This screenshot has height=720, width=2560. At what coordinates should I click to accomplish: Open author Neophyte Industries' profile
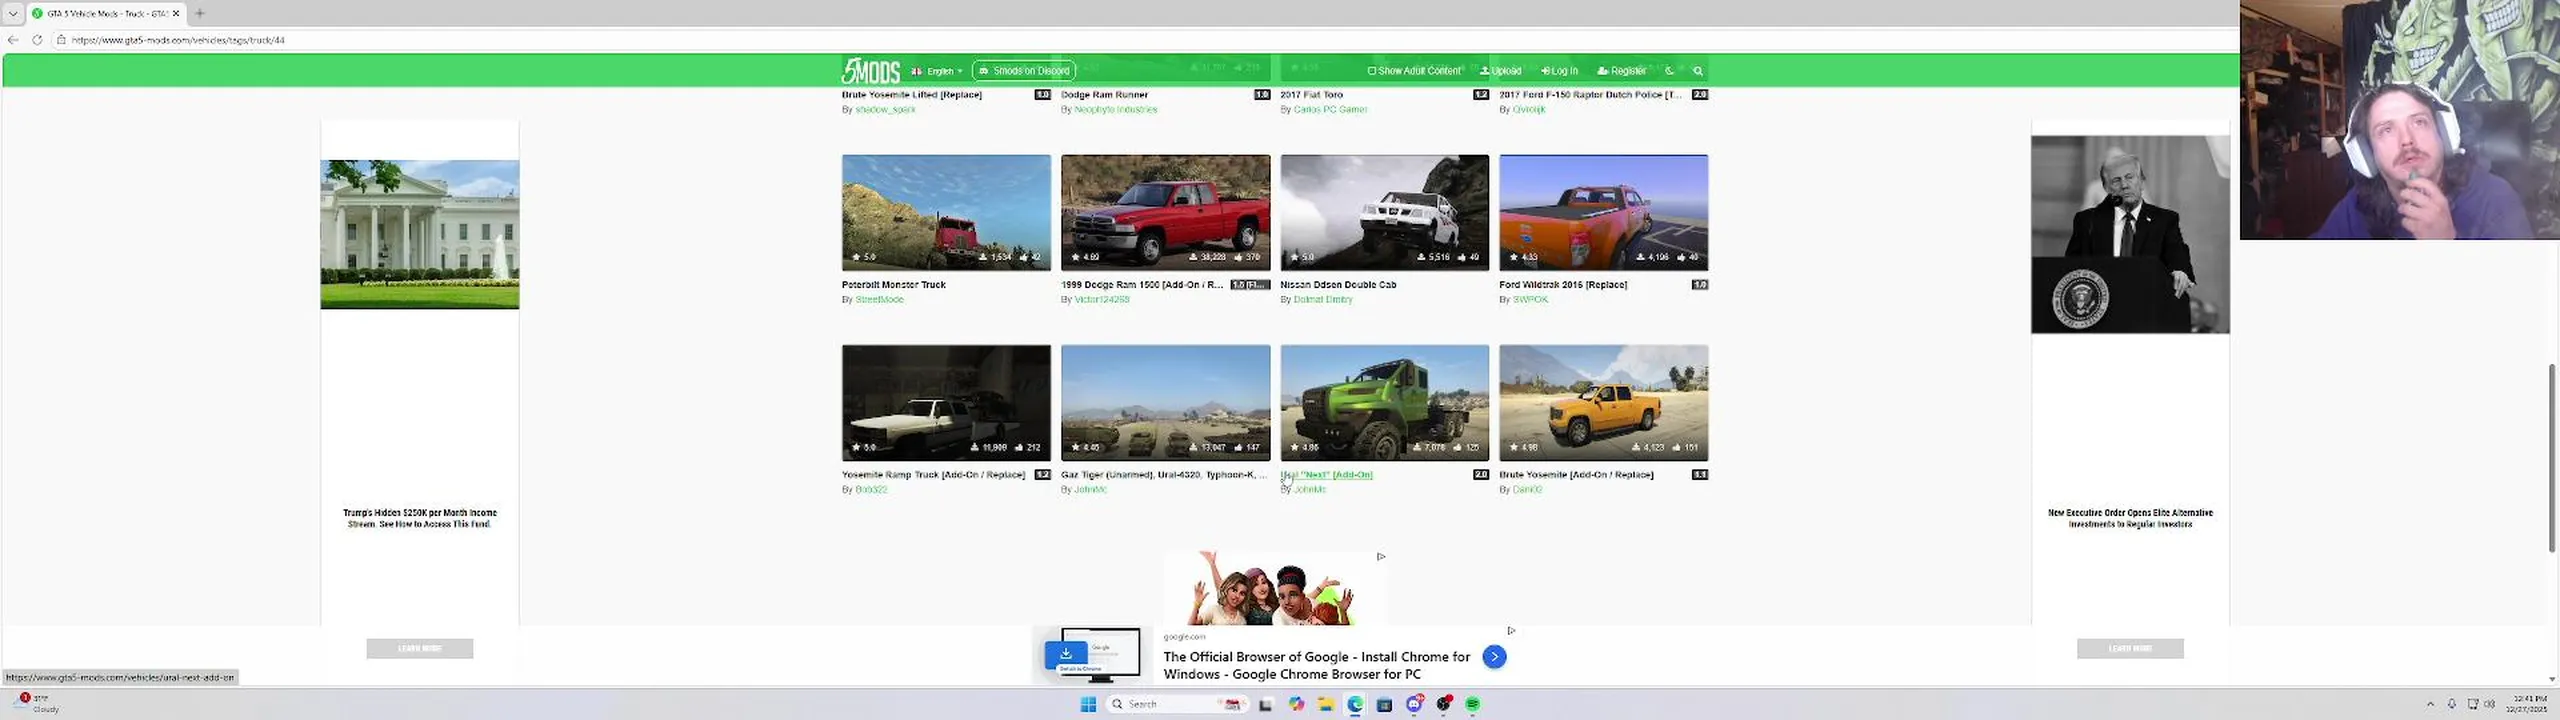1115,109
